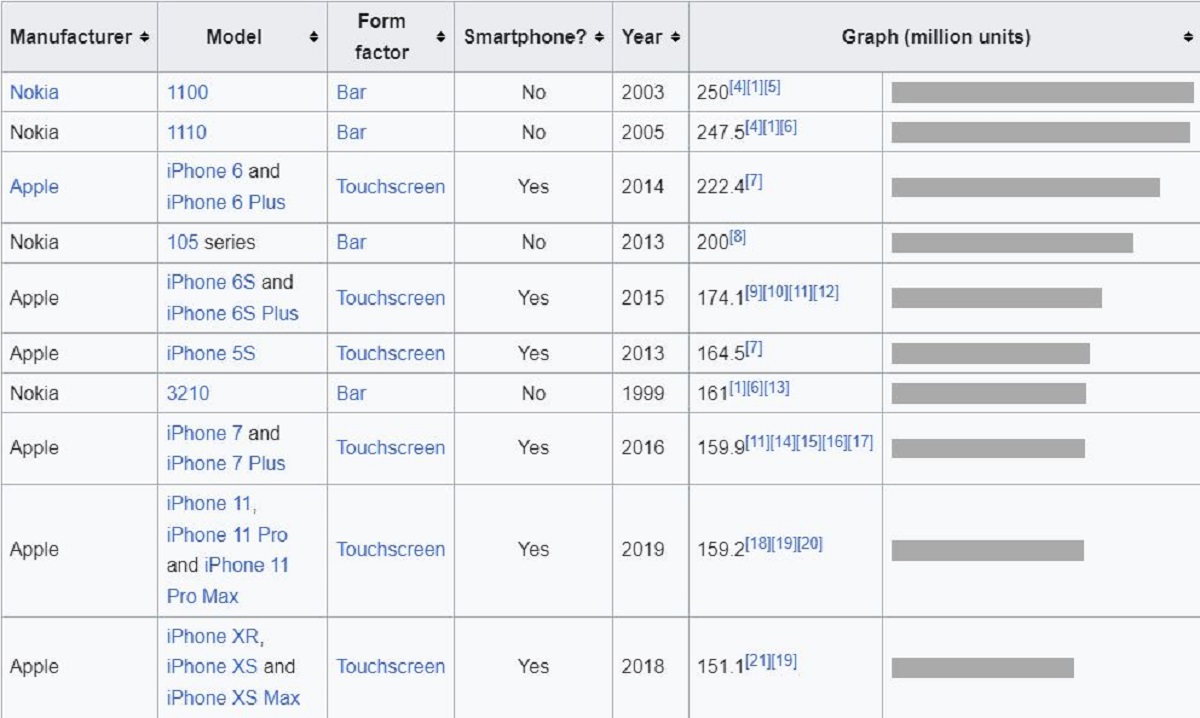Click the Touchscreen link in iPhone 5S row
This screenshot has width=1200, height=718.
390,353
